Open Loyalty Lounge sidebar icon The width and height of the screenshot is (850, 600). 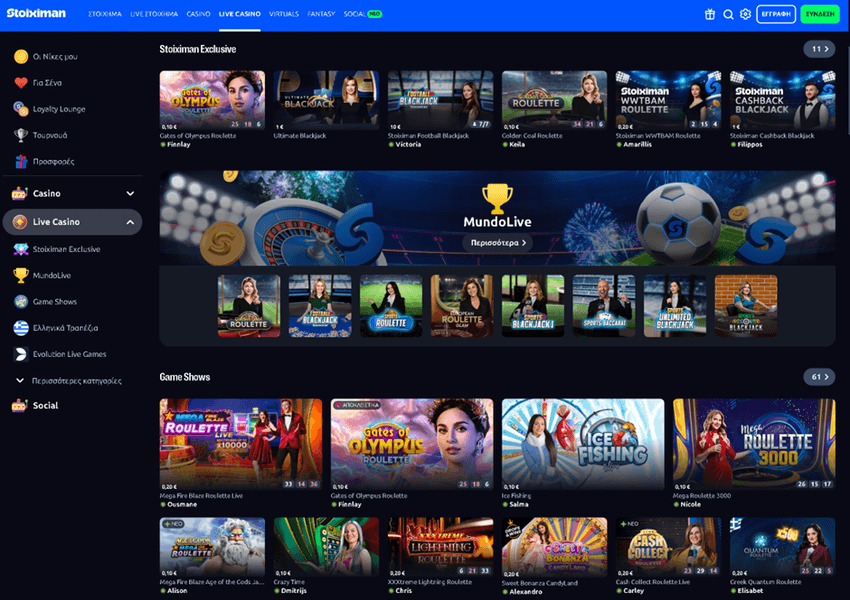click(x=21, y=109)
